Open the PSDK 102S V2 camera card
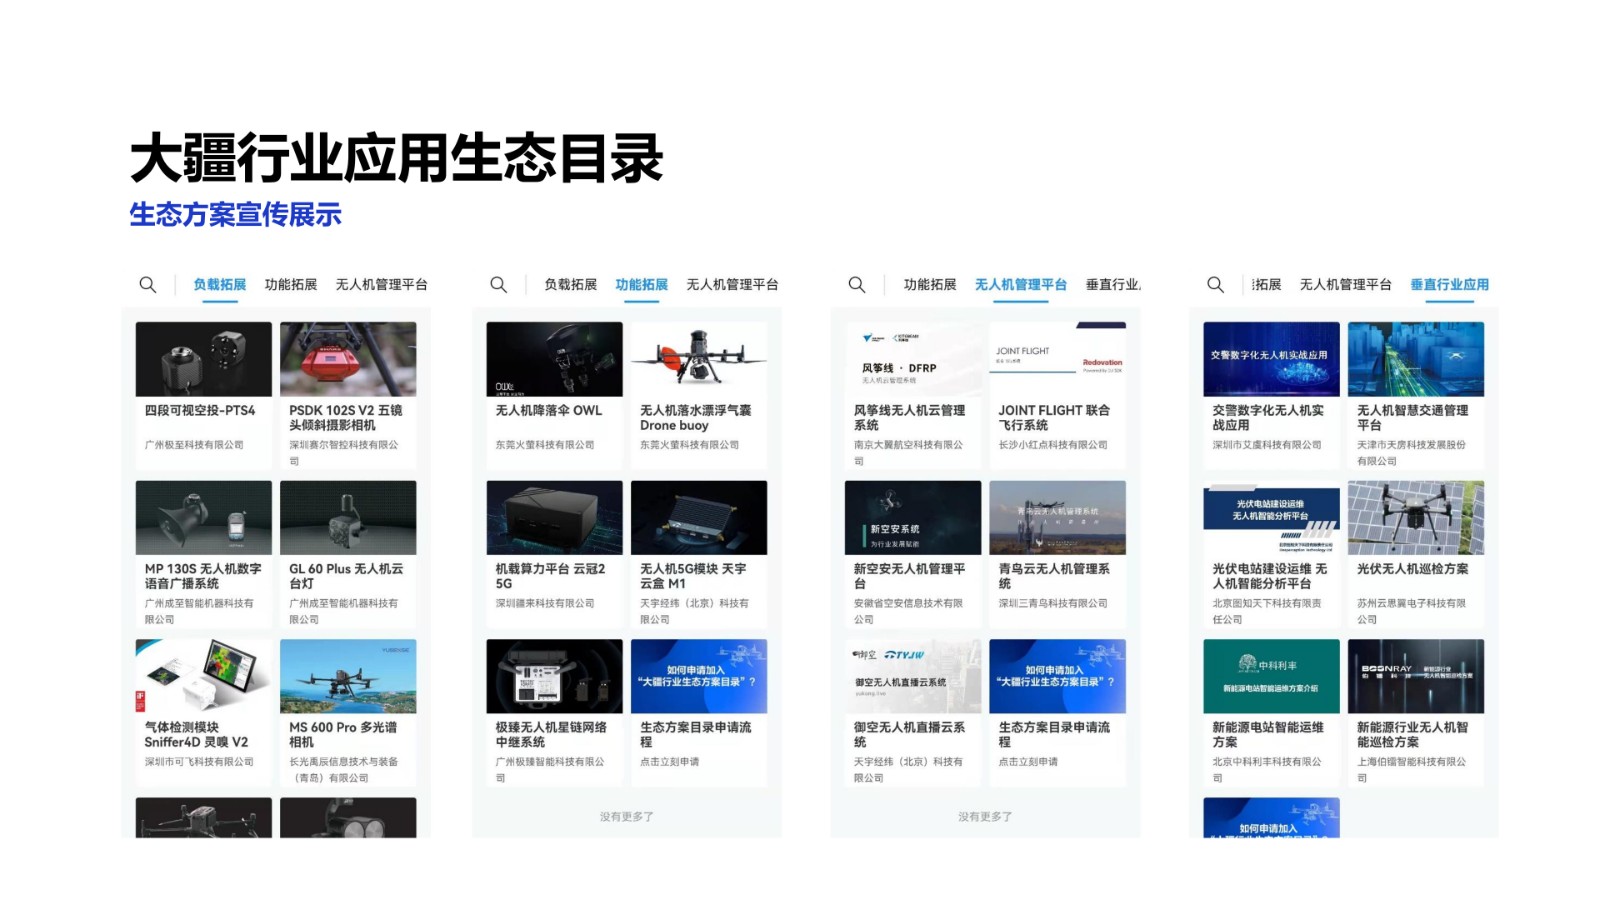Image resolution: width=1600 pixels, height=900 pixels. pyautogui.click(x=348, y=359)
